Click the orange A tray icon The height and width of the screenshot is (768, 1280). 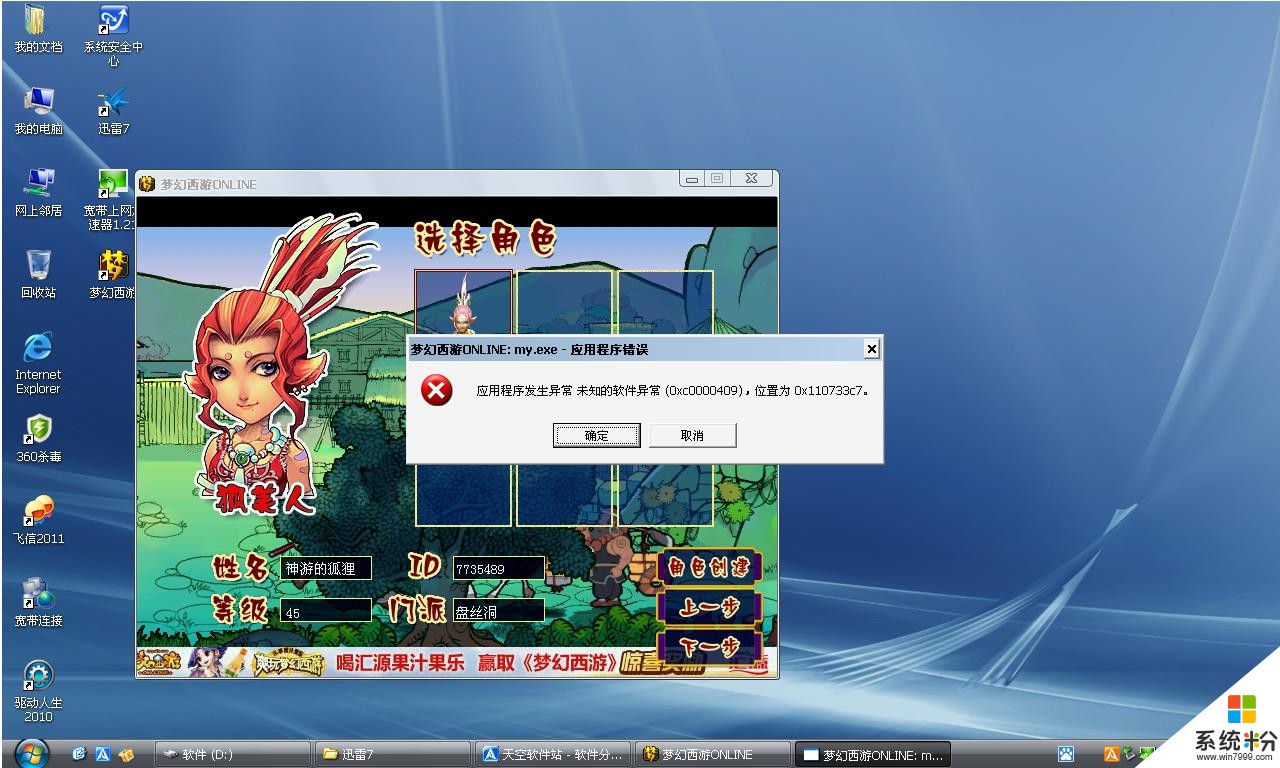[1111, 754]
